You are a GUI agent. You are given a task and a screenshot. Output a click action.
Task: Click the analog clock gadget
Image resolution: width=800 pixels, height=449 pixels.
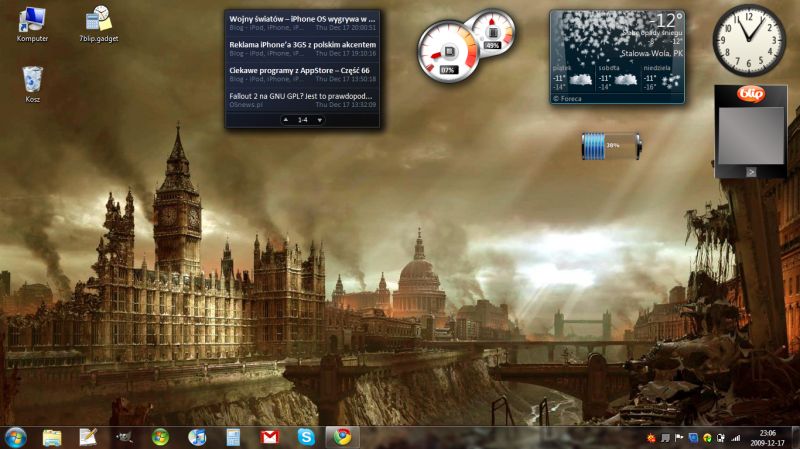tap(749, 40)
